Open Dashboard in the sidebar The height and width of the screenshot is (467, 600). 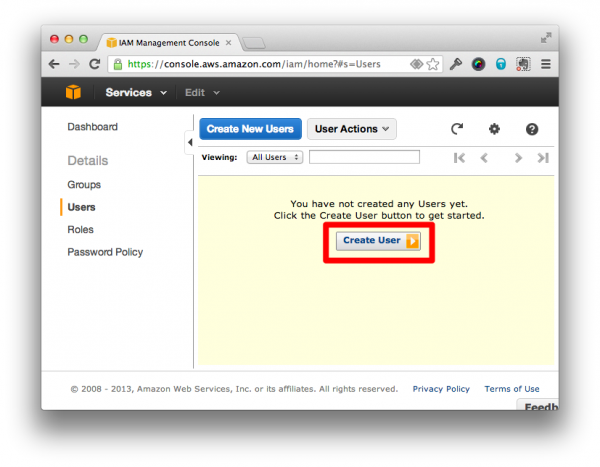[93, 127]
